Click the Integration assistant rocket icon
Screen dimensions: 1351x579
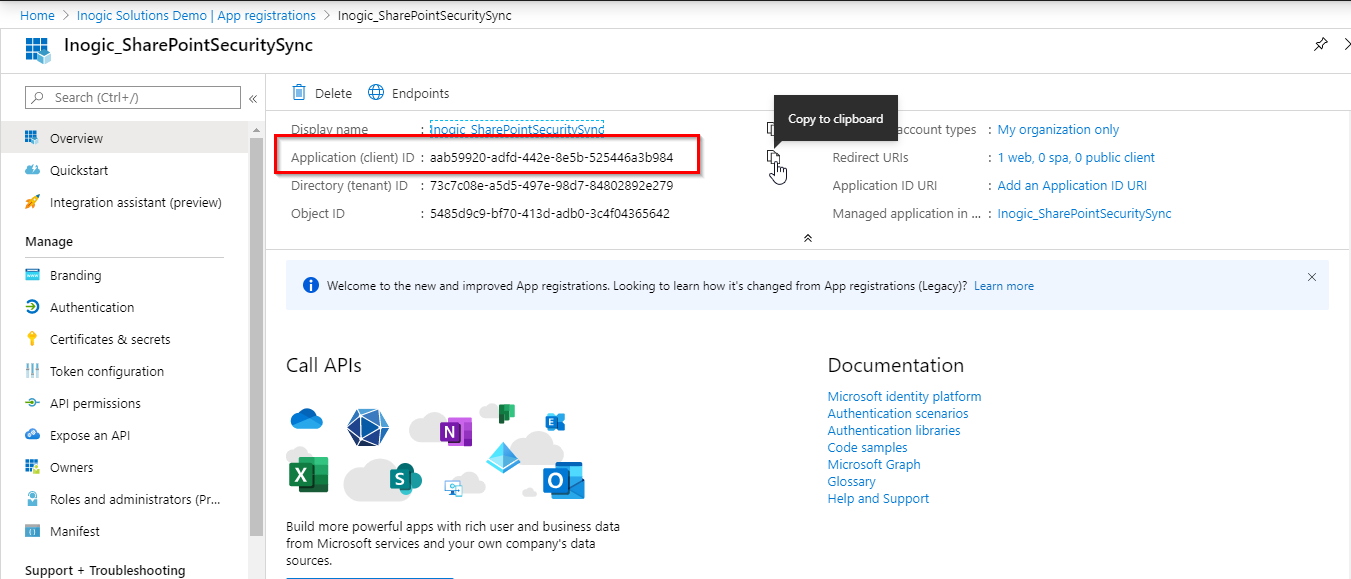pyautogui.click(x=32, y=202)
